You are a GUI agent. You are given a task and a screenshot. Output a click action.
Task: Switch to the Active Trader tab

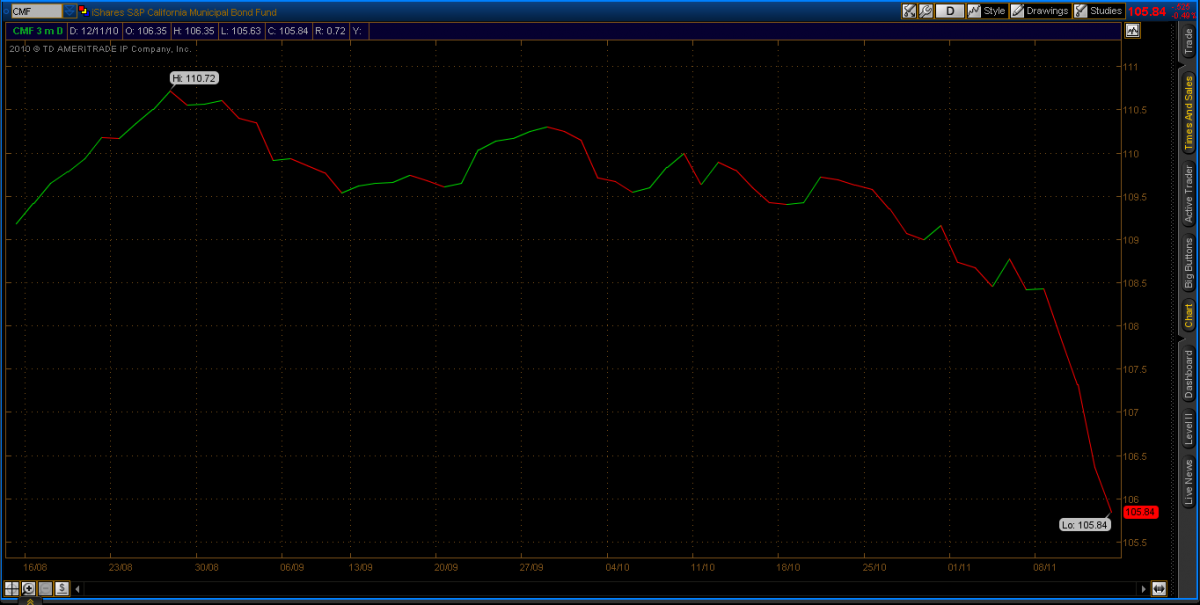(1188, 194)
